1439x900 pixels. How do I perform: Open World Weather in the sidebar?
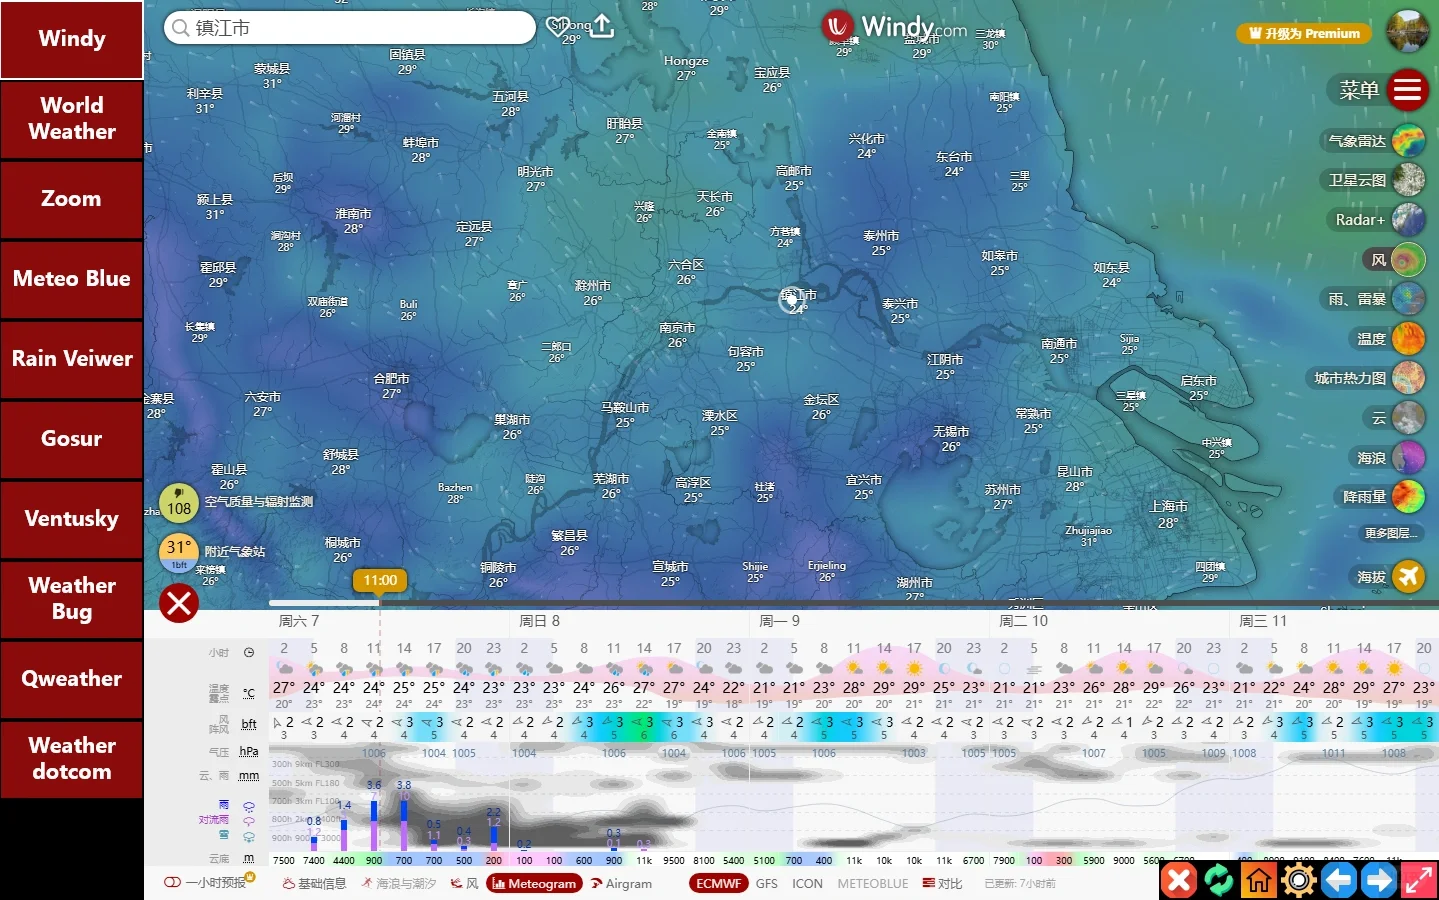tap(72, 119)
